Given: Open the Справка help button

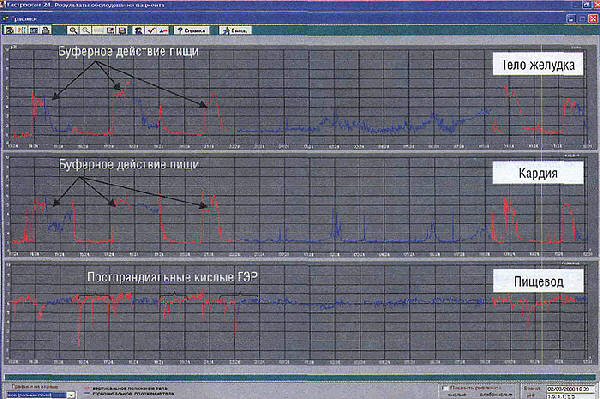Looking at the screenshot, I should click(192, 30).
